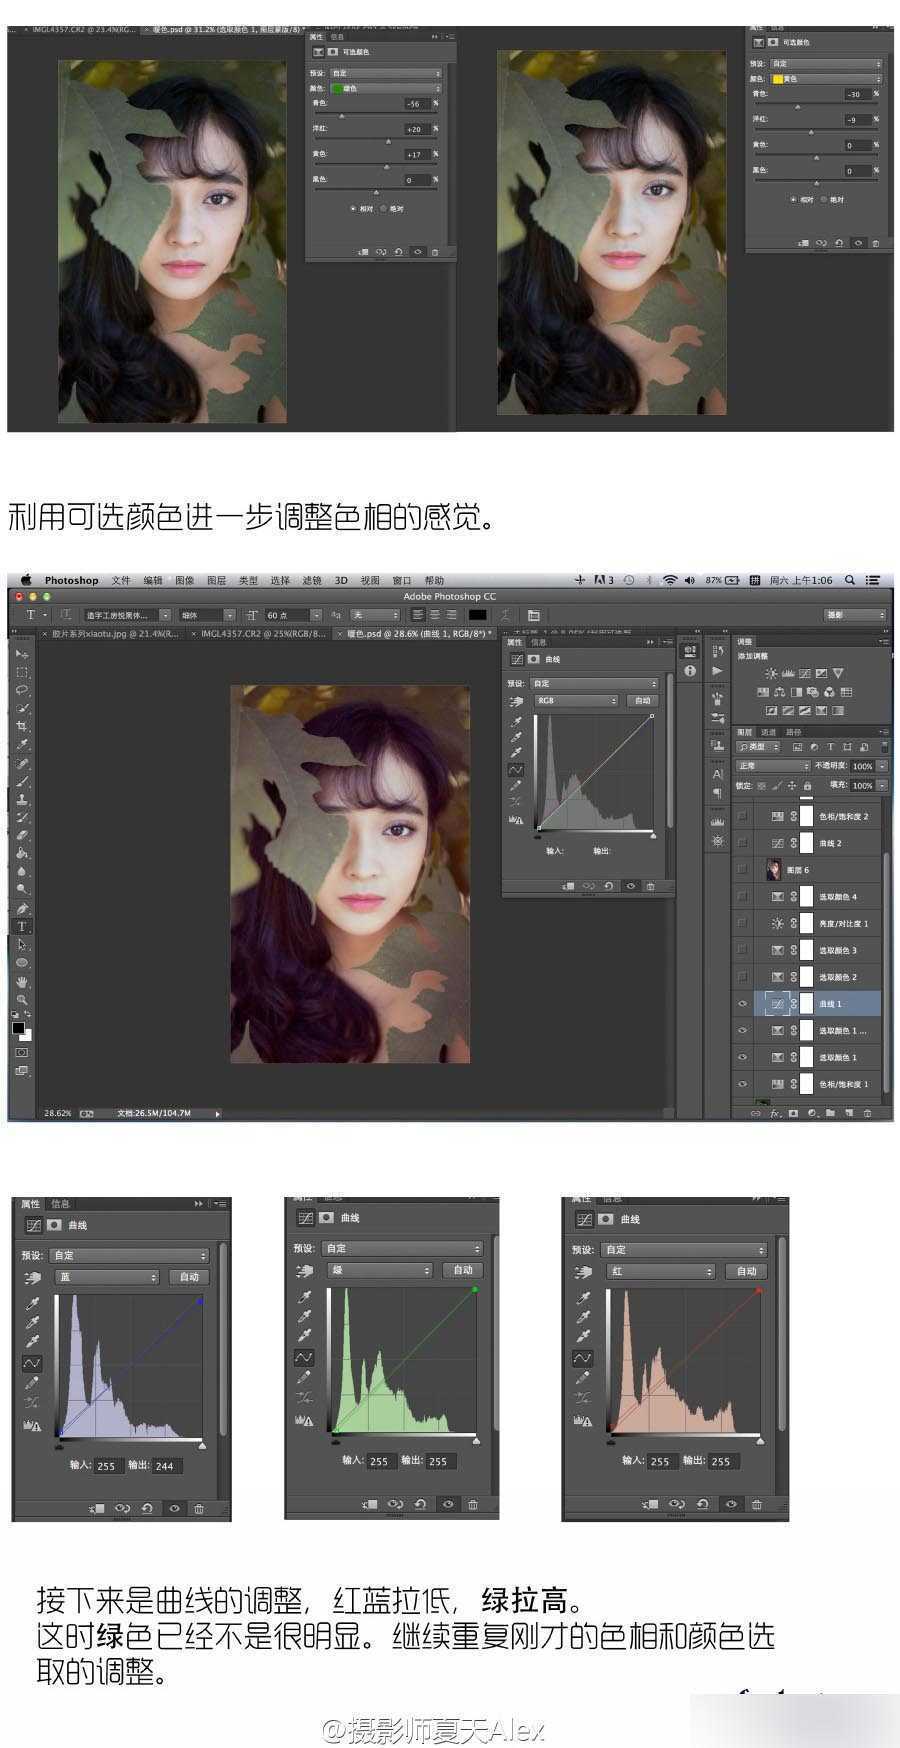Image resolution: width=900 pixels, height=1748 pixels.
Task: Click the white point slider under the blue curve
Action: [x=202, y=1444]
